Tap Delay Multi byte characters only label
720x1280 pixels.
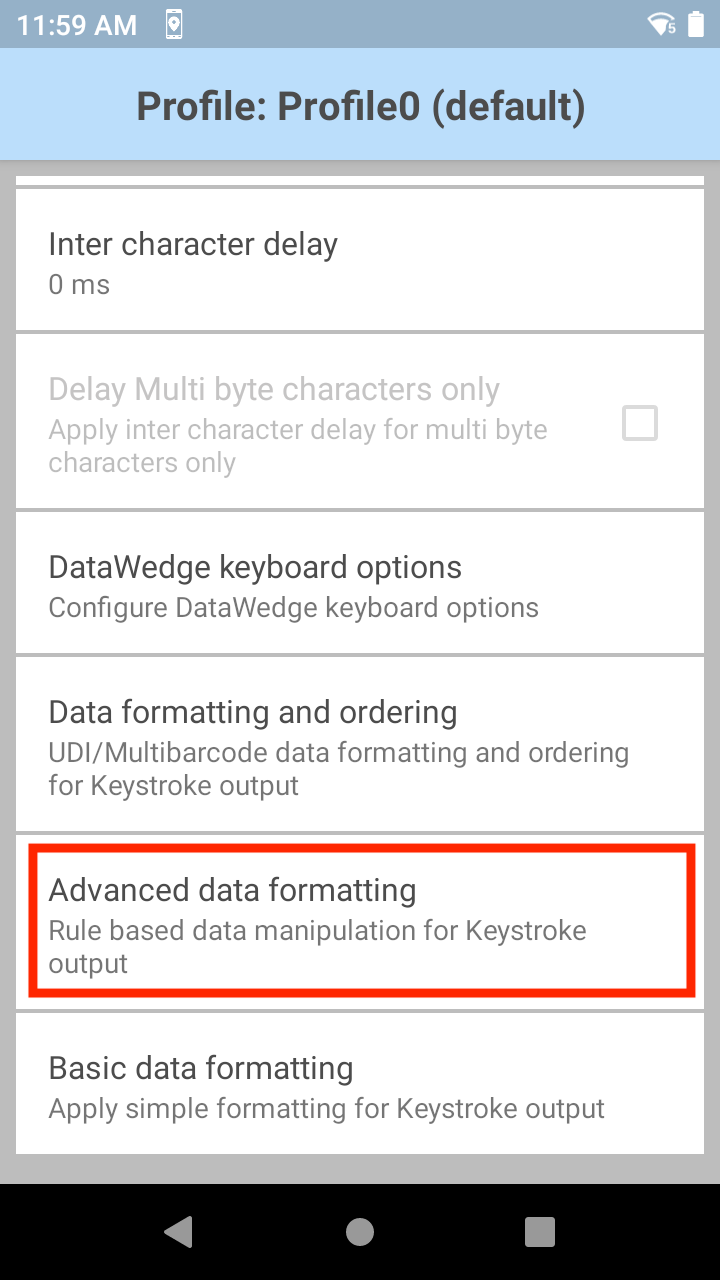coord(274,389)
